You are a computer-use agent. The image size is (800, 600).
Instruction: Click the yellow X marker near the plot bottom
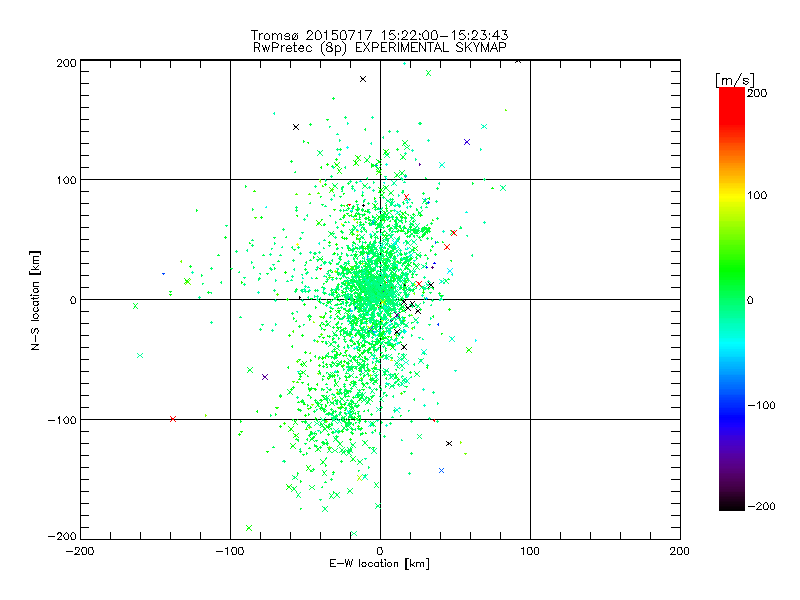(x=360, y=478)
